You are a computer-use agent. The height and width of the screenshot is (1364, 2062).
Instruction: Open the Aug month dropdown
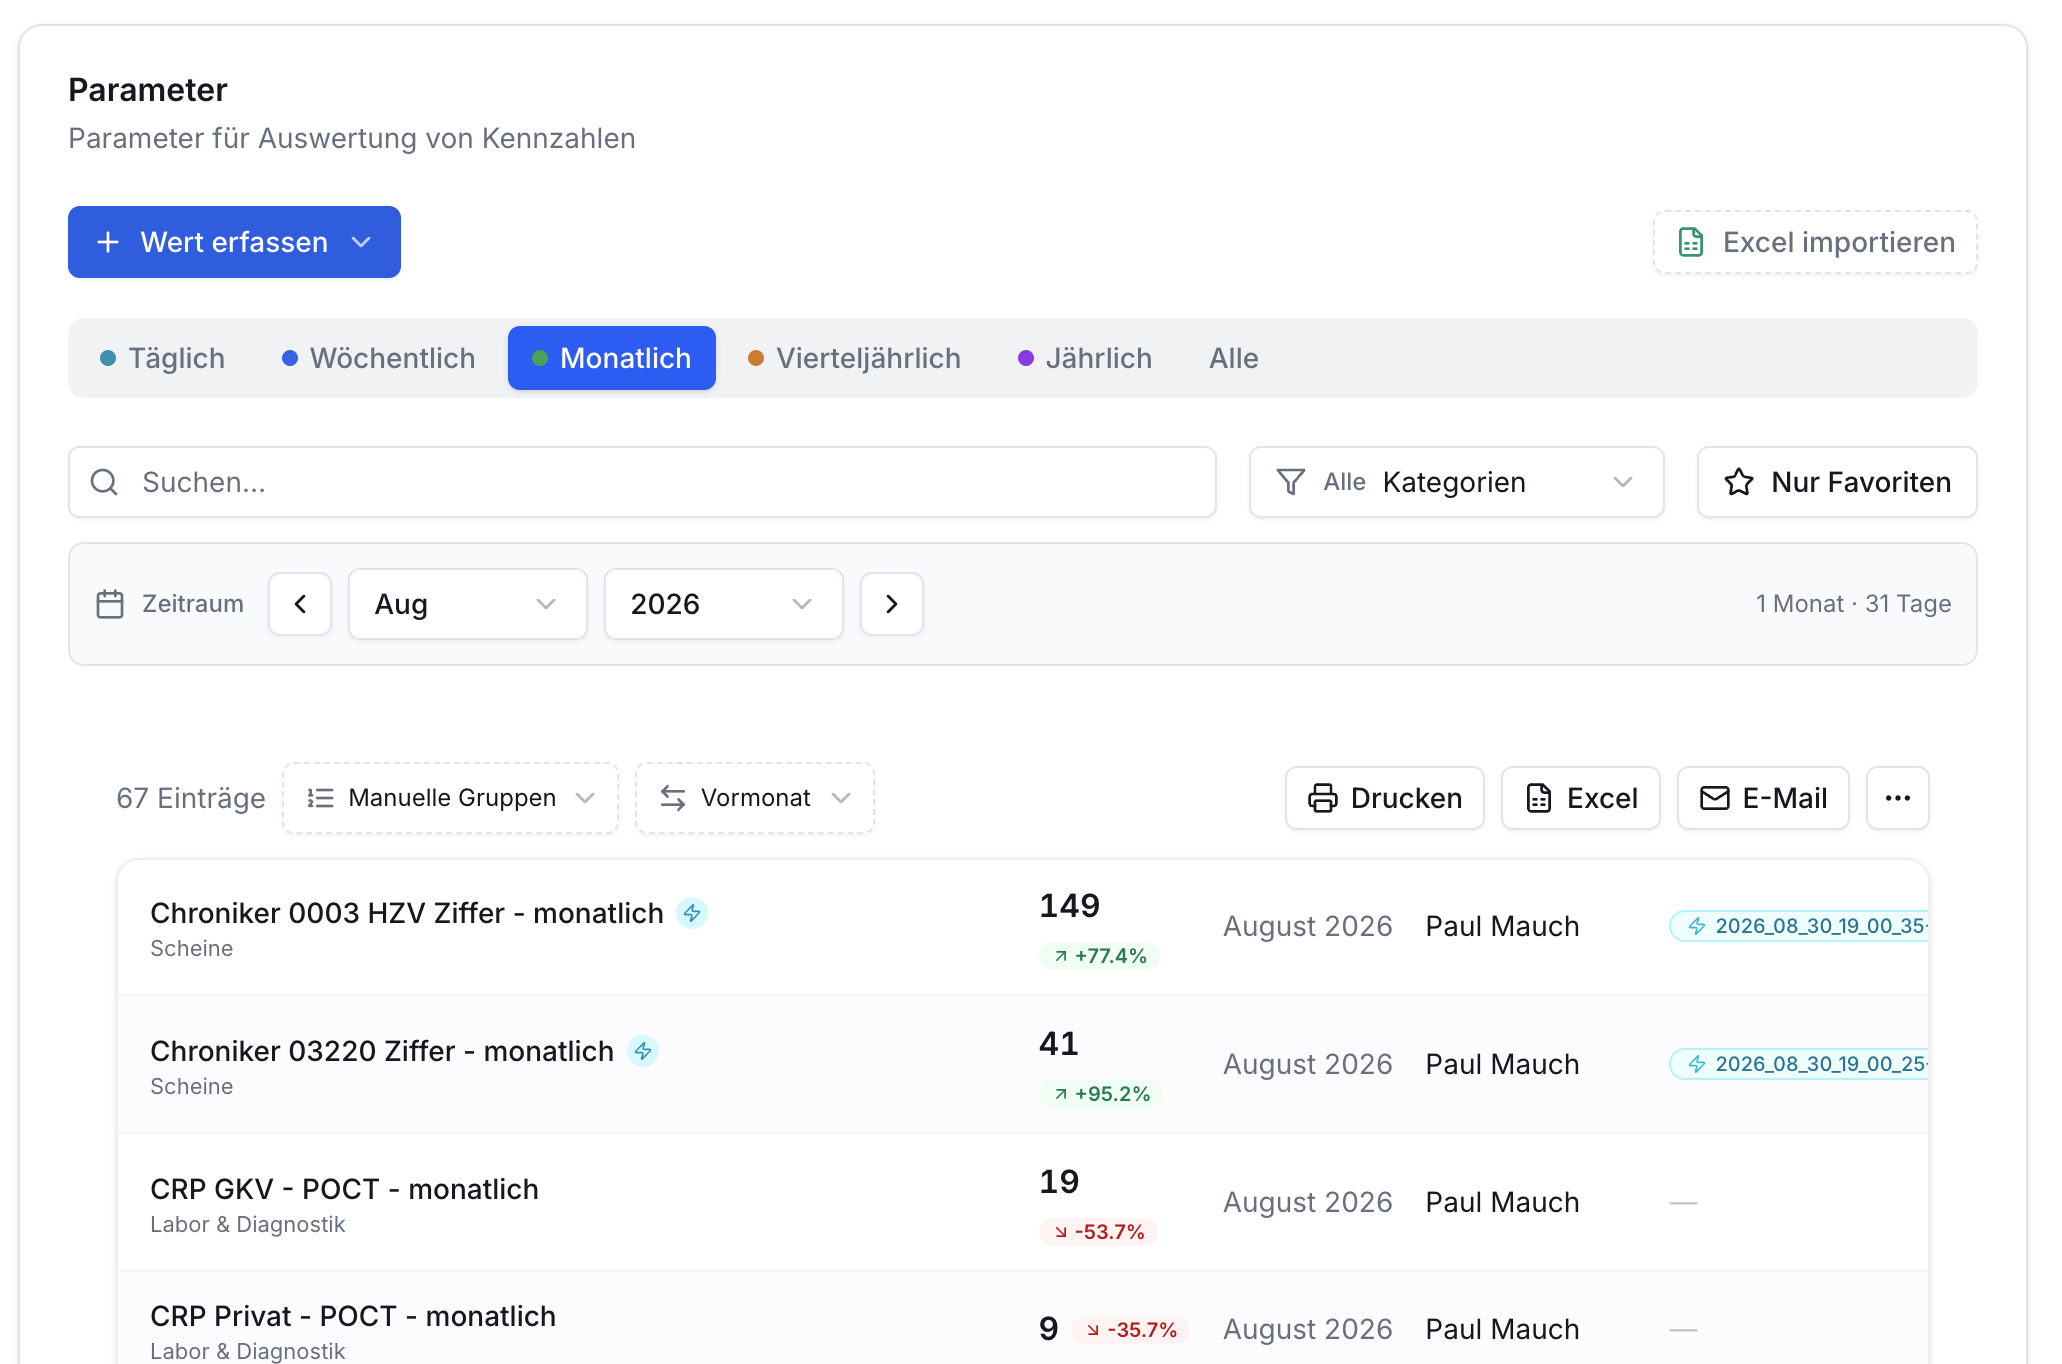(x=467, y=604)
